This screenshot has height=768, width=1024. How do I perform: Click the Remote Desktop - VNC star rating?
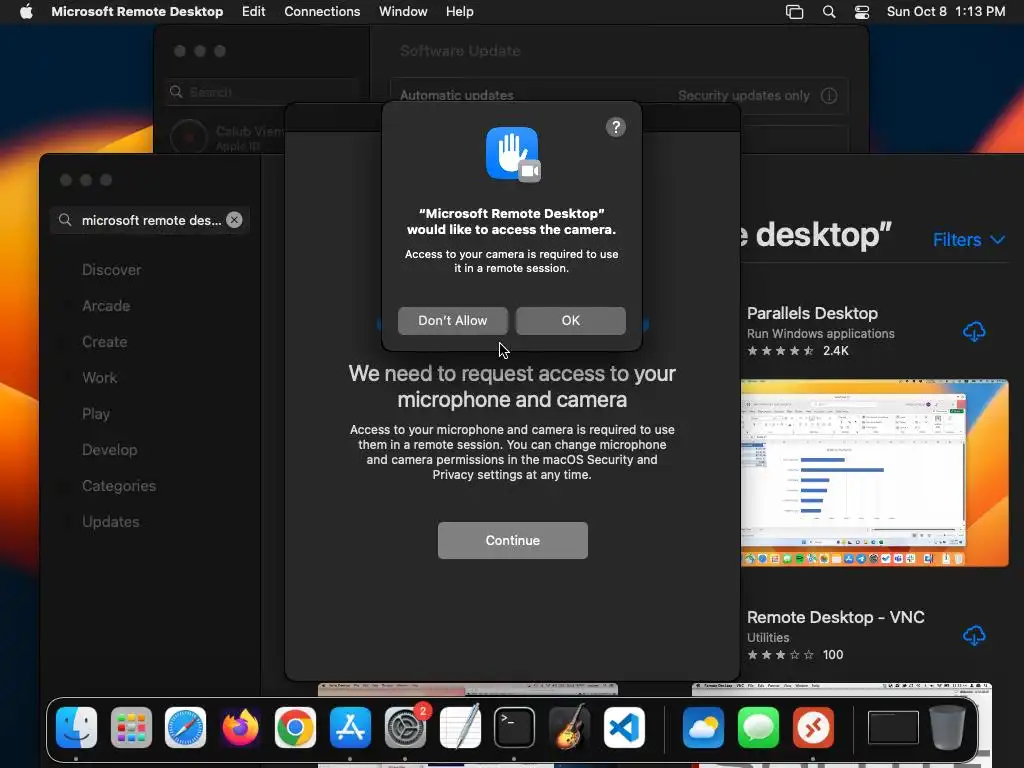[780, 654]
